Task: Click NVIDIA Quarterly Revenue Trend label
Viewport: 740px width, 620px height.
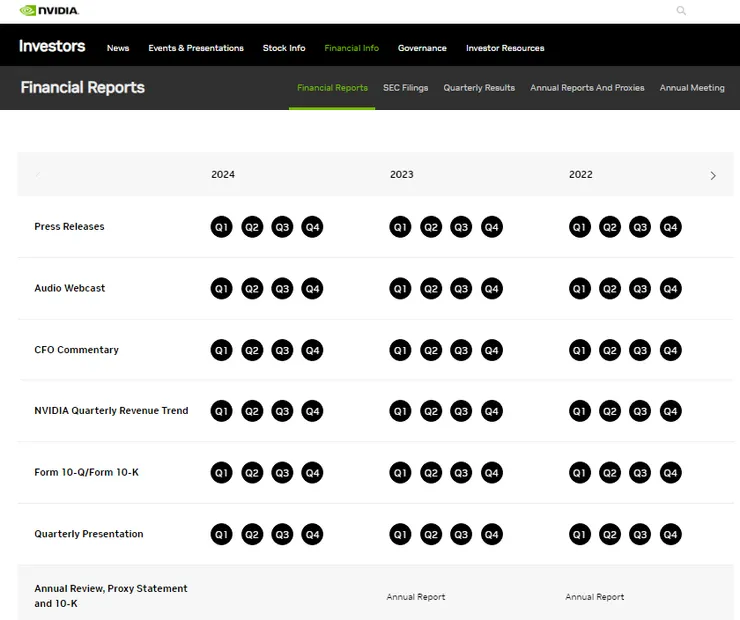Action: click(111, 411)
